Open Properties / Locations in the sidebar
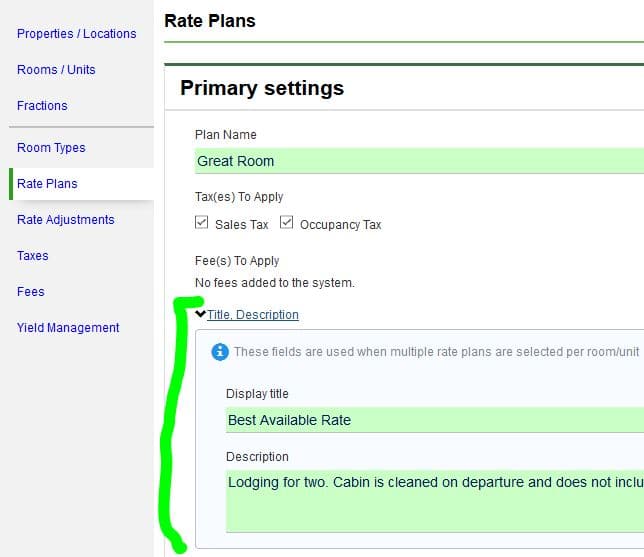644x557 pixels. point(76,34)
